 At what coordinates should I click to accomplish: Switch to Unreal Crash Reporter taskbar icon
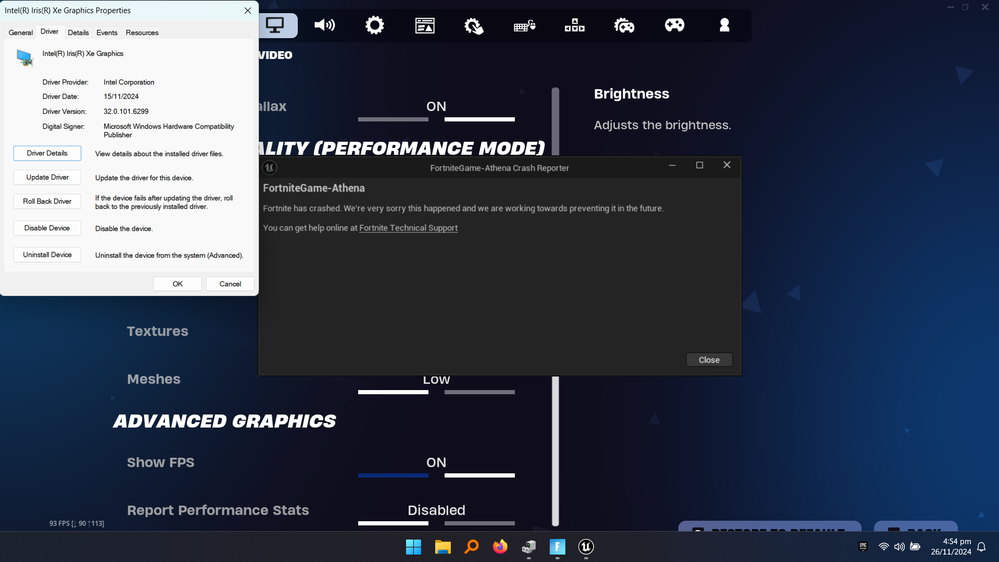586,547
